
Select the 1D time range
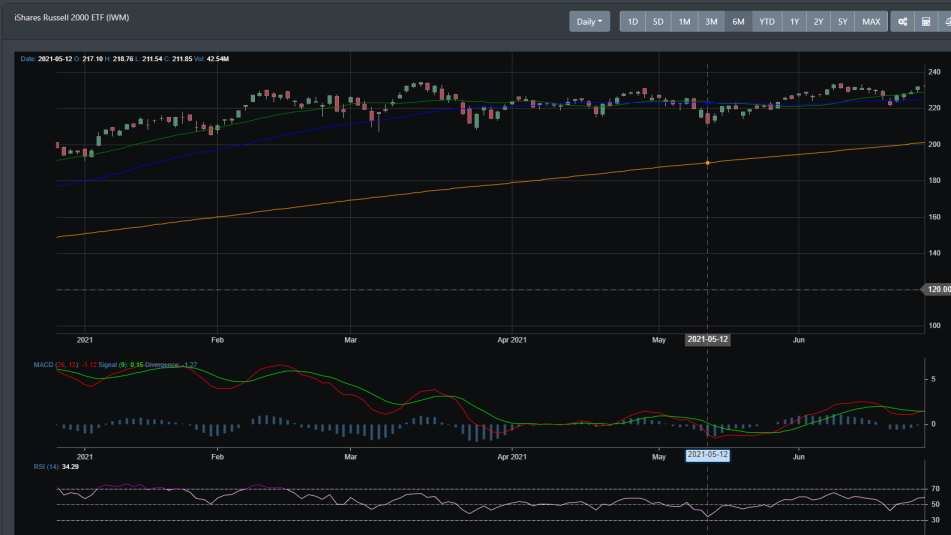tap(633, 22)
